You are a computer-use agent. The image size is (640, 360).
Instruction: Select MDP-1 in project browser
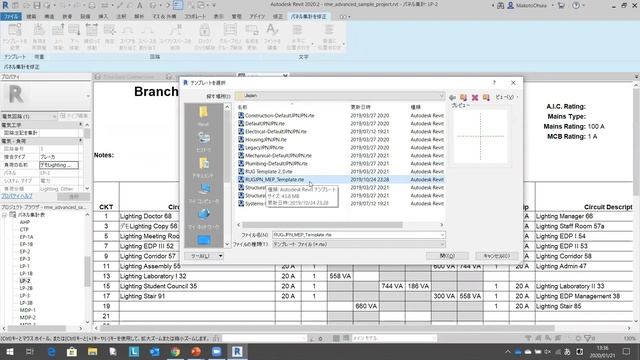pyautogui.click(x=28, y=310)
